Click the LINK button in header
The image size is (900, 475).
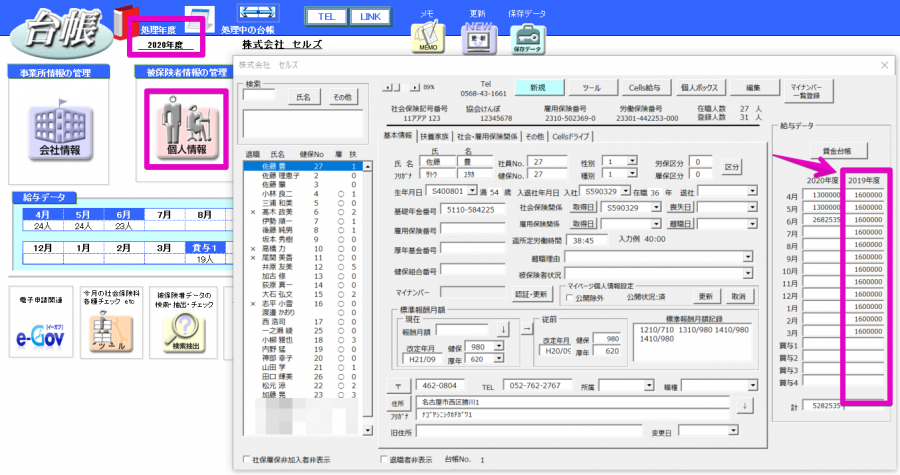[x=370, y=17]
